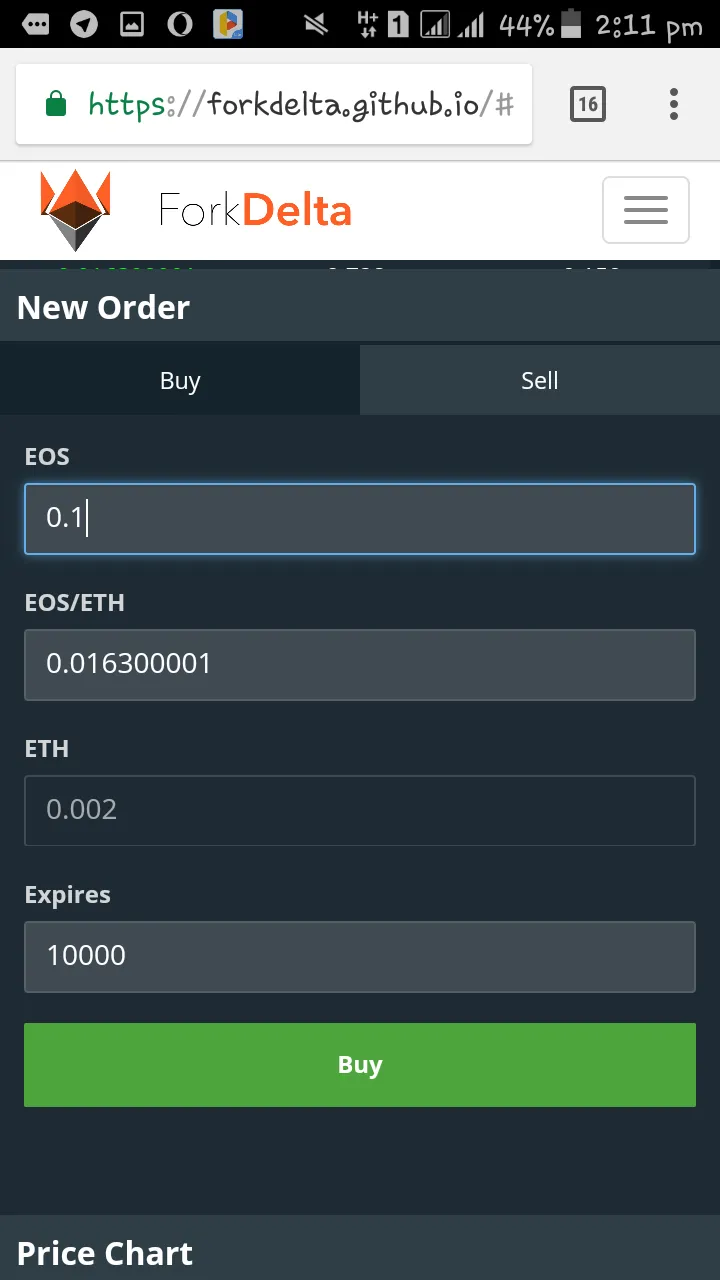720x1280 pixels.
Task: Click the ForkDelta fox logo
Action: pos(76,210)
